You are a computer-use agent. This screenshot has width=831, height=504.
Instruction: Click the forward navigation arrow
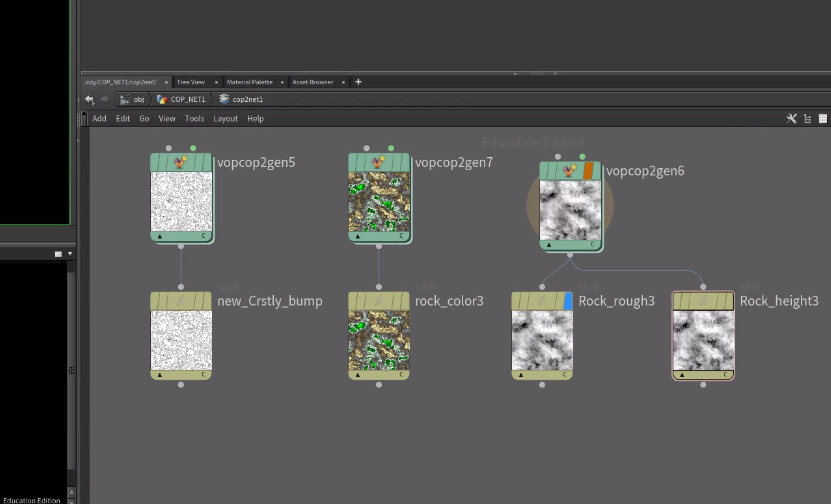pos(104,100)
